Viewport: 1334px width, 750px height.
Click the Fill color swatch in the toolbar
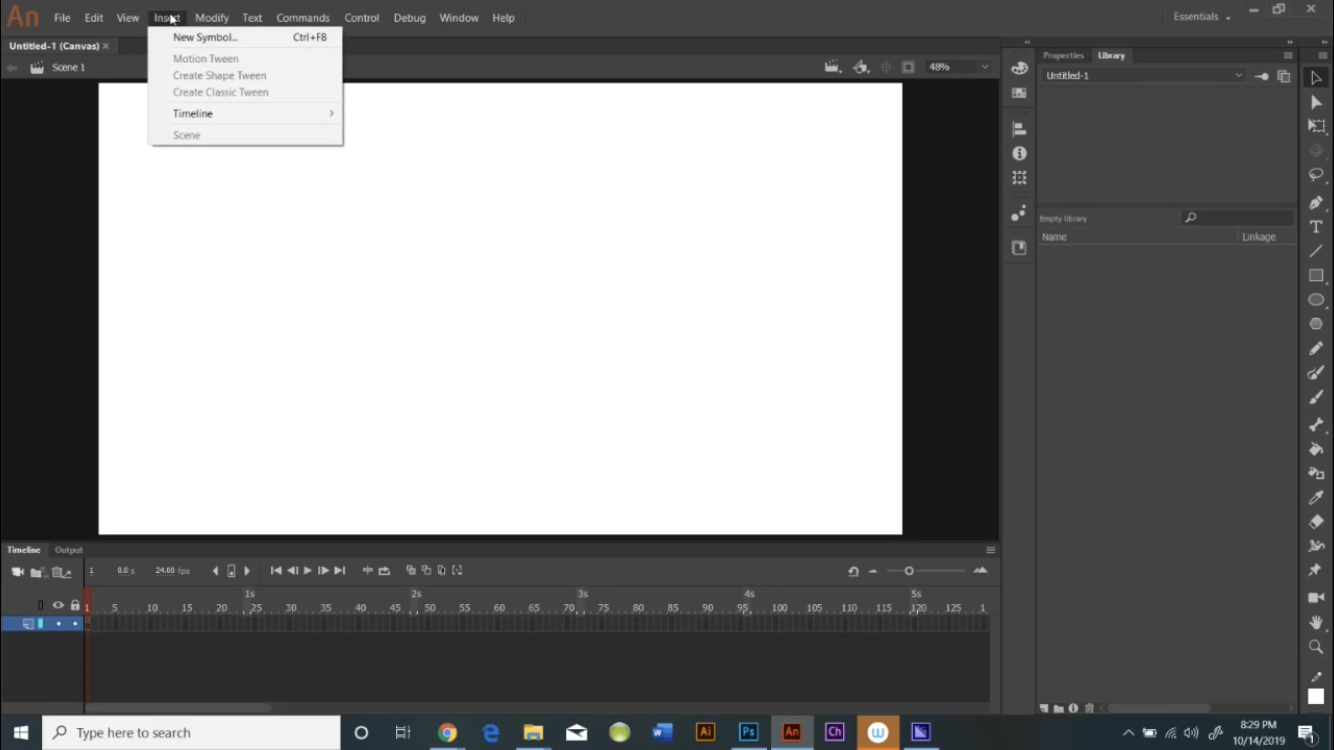pos(1316,695)
